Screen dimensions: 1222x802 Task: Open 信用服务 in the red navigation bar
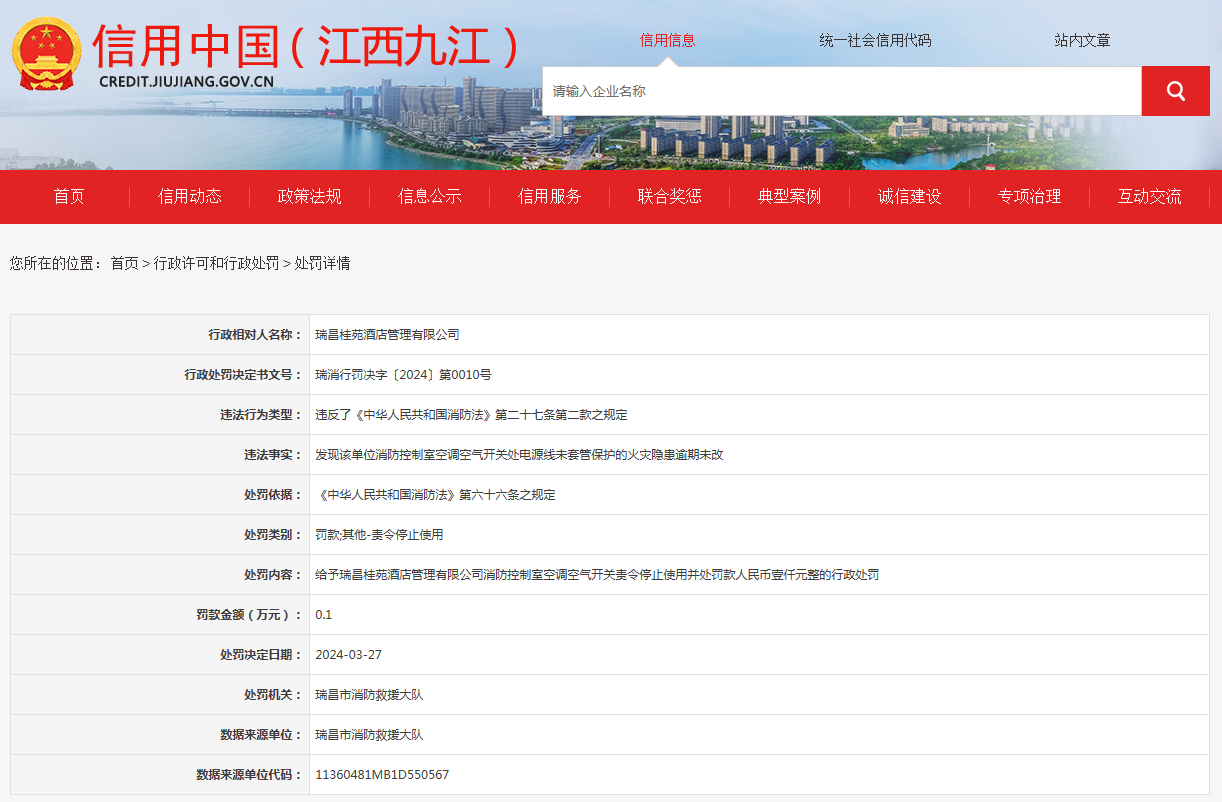(550, 197)
